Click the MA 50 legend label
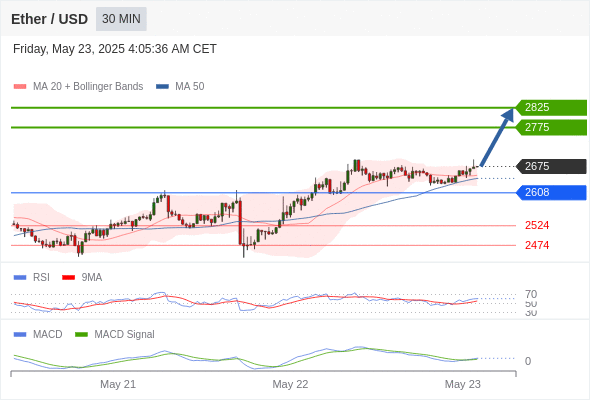The height and width of the screenshot is (400, 590). coord(190,87)
